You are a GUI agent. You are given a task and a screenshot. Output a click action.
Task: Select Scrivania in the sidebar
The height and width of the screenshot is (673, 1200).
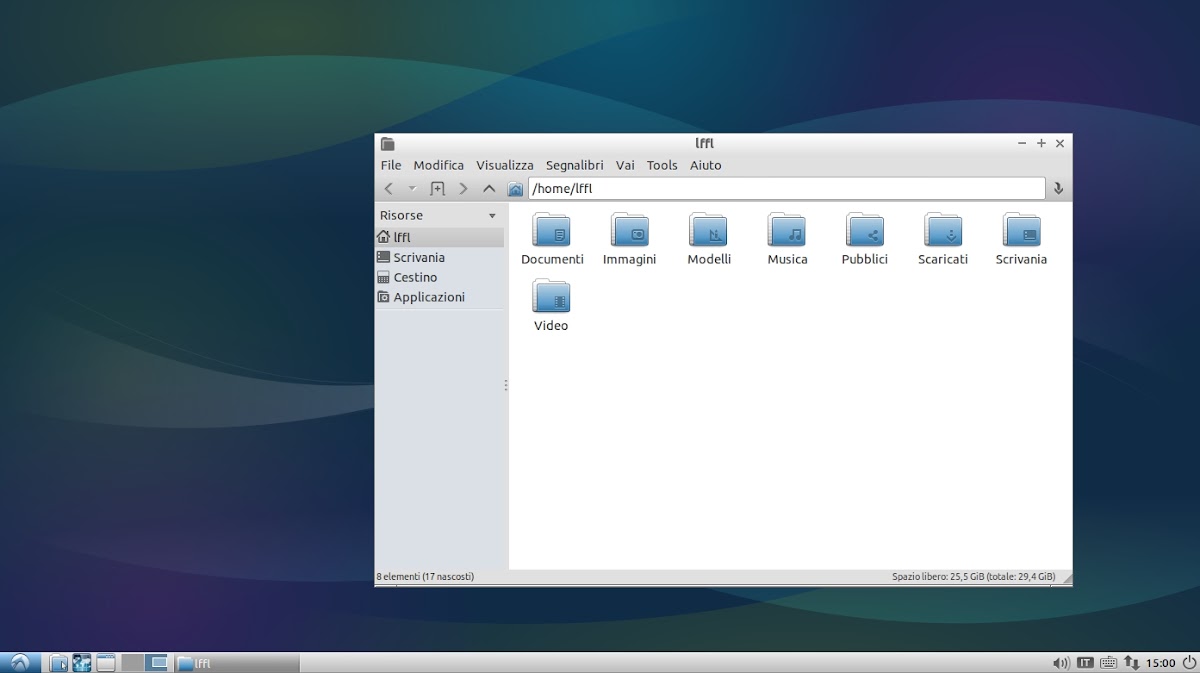(x=440, y=258)
